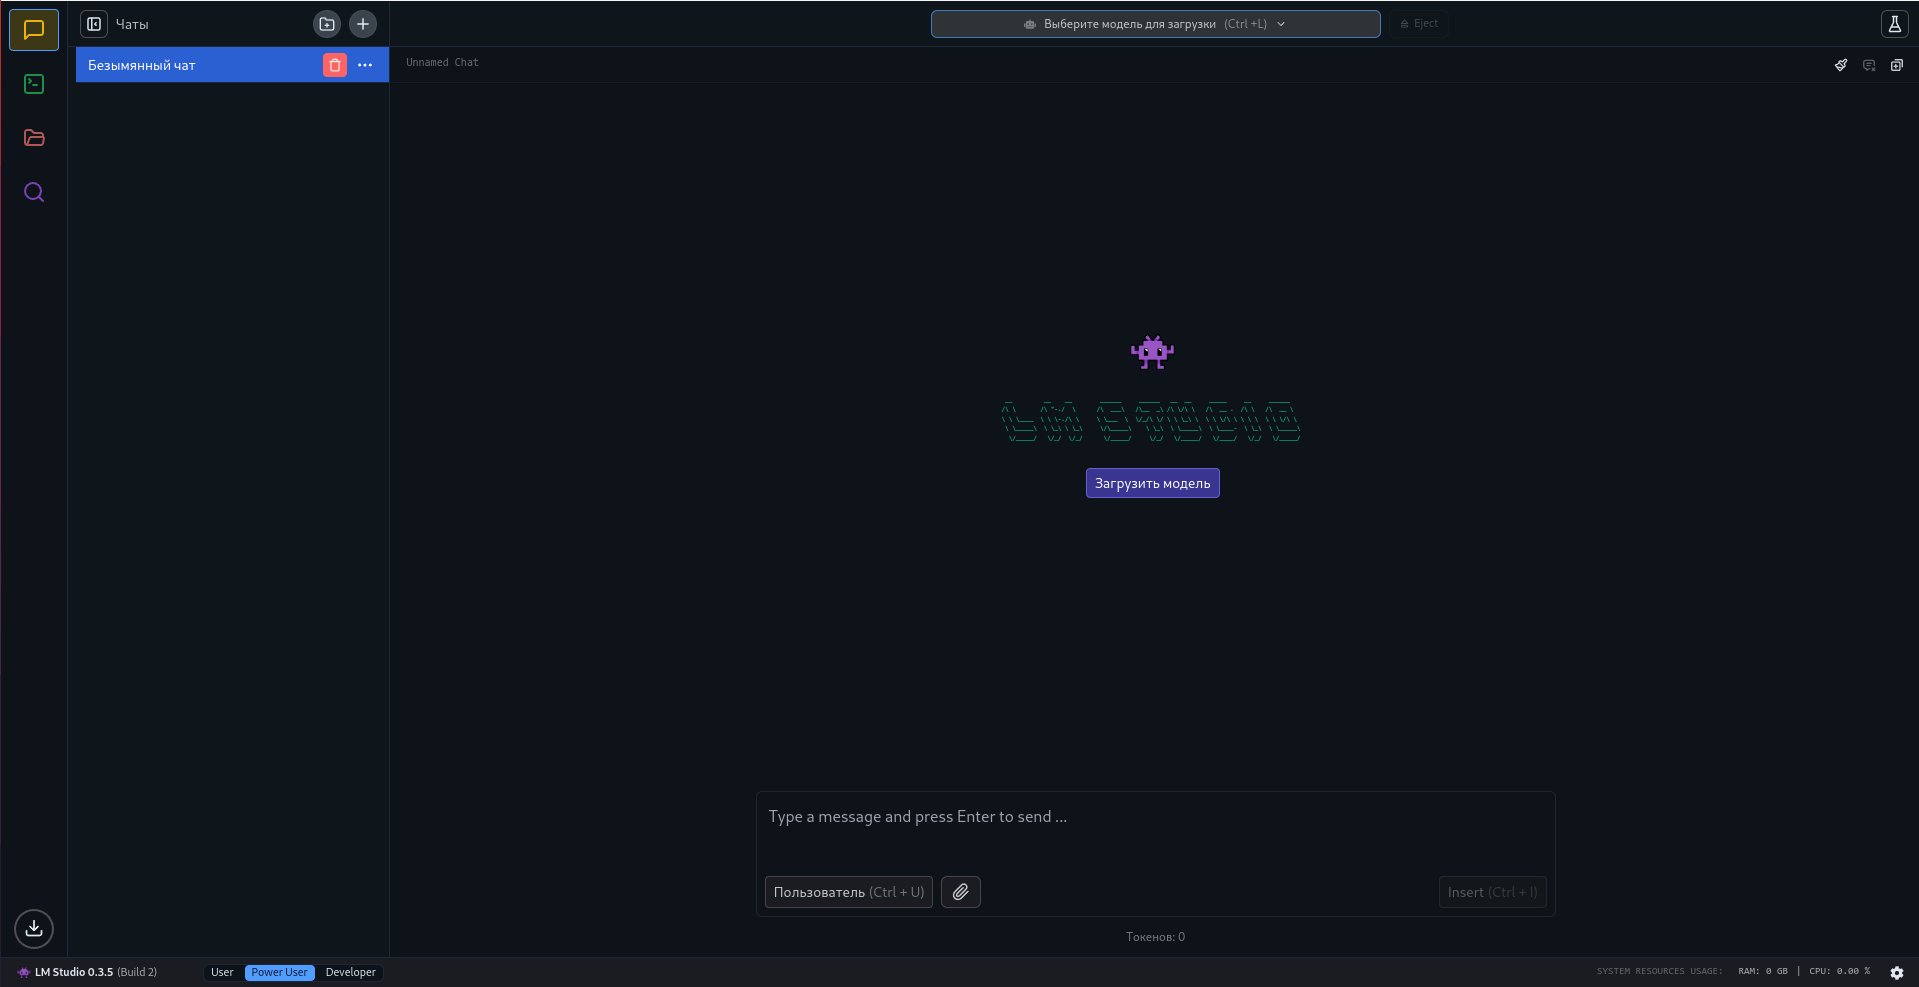
Task: Click the purple alien mascot icon
Action: pos(1152,352)
